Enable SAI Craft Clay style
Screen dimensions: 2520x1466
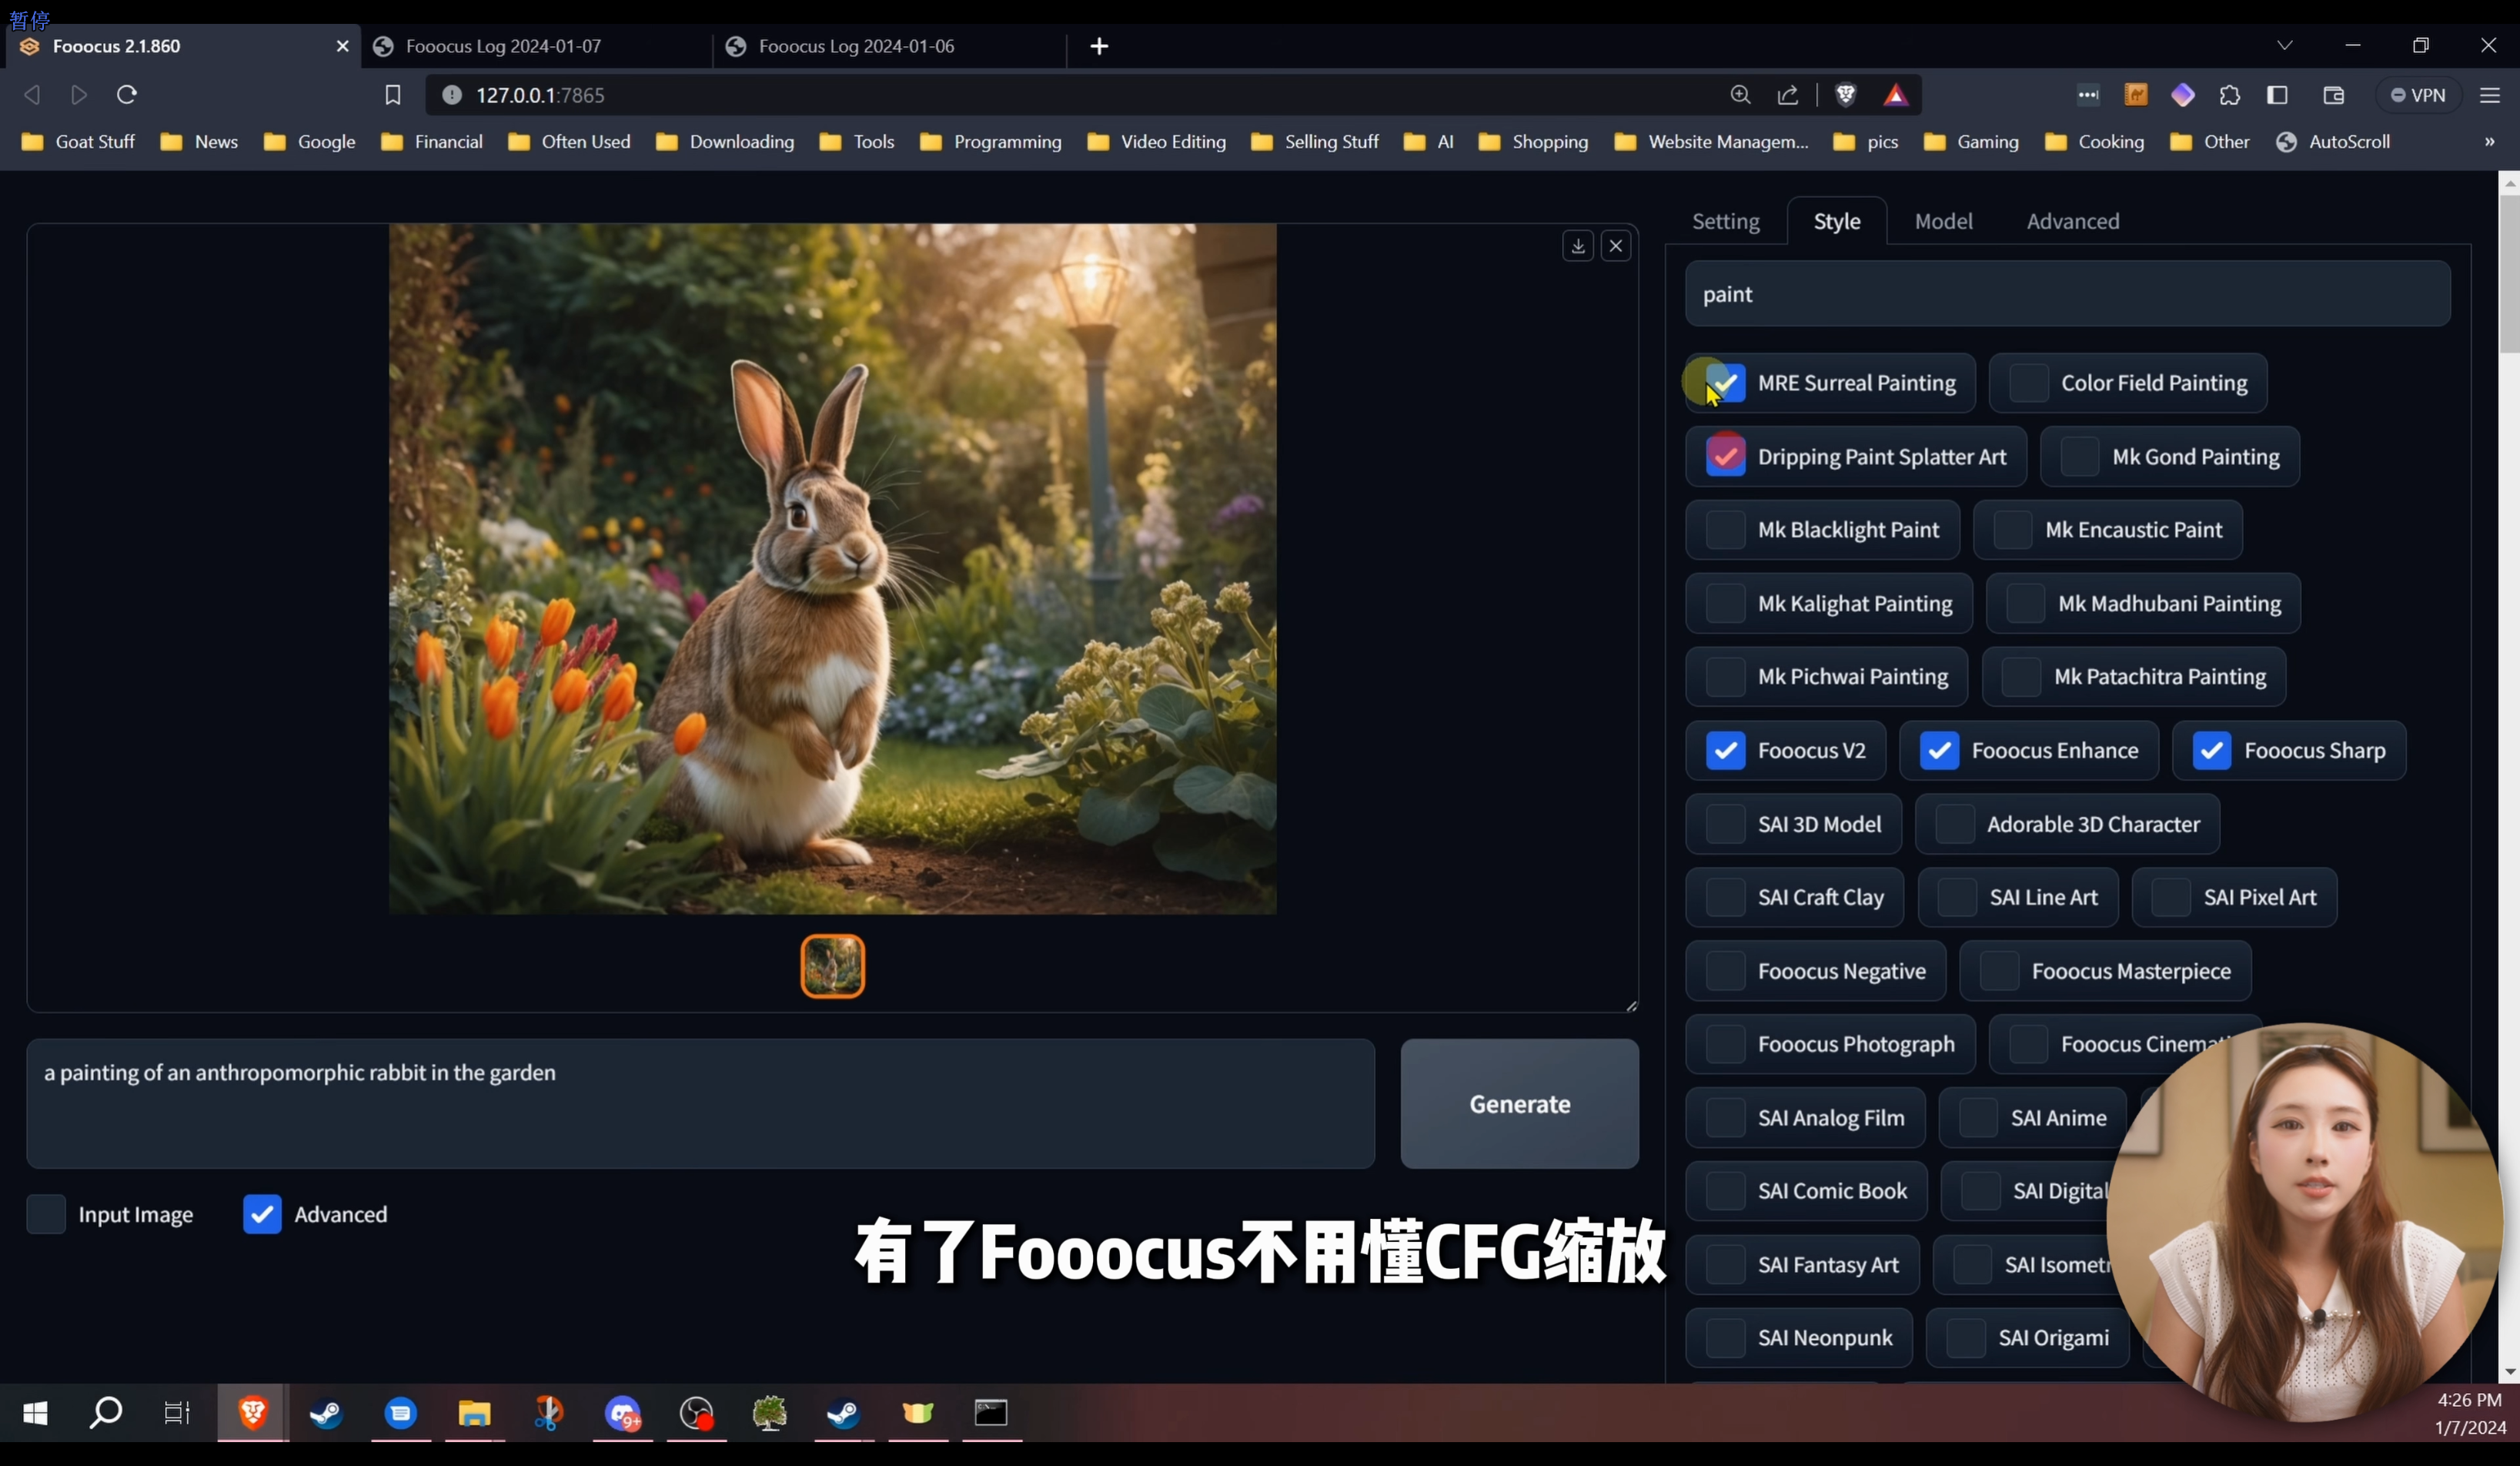click(1725, 898)
